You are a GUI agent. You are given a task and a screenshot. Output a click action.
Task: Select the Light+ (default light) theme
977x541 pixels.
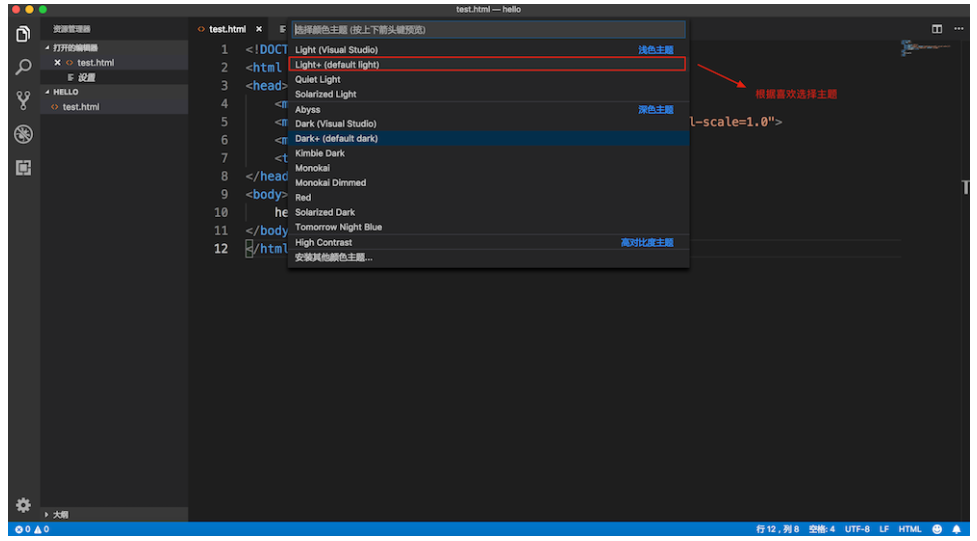tap(488, 64)
